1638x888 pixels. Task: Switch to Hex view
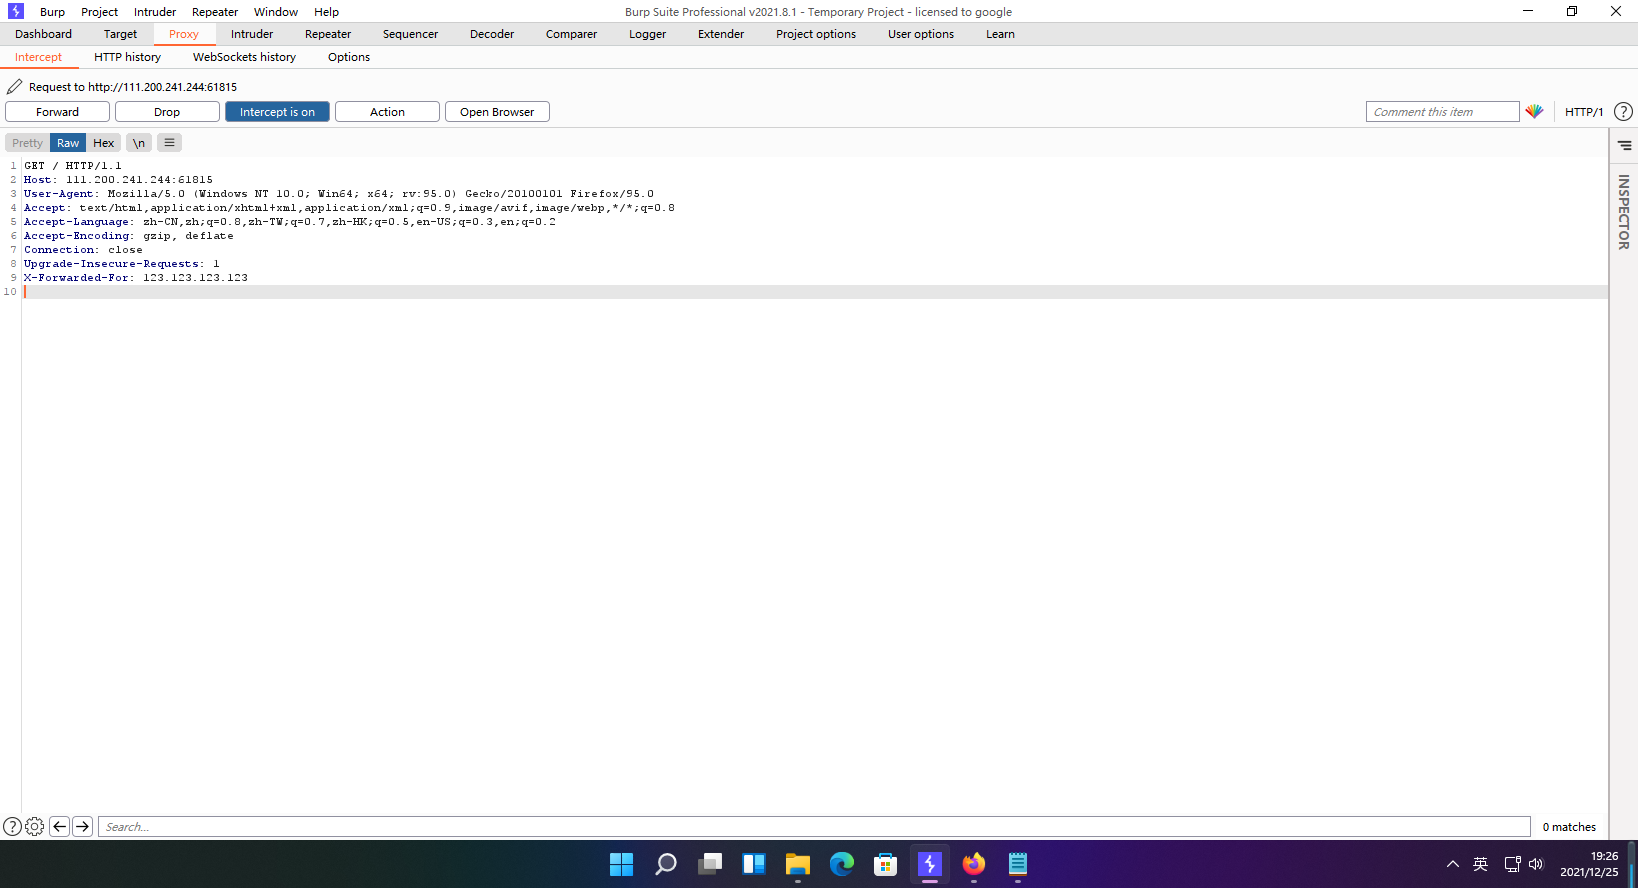click(x=104, y=143)
